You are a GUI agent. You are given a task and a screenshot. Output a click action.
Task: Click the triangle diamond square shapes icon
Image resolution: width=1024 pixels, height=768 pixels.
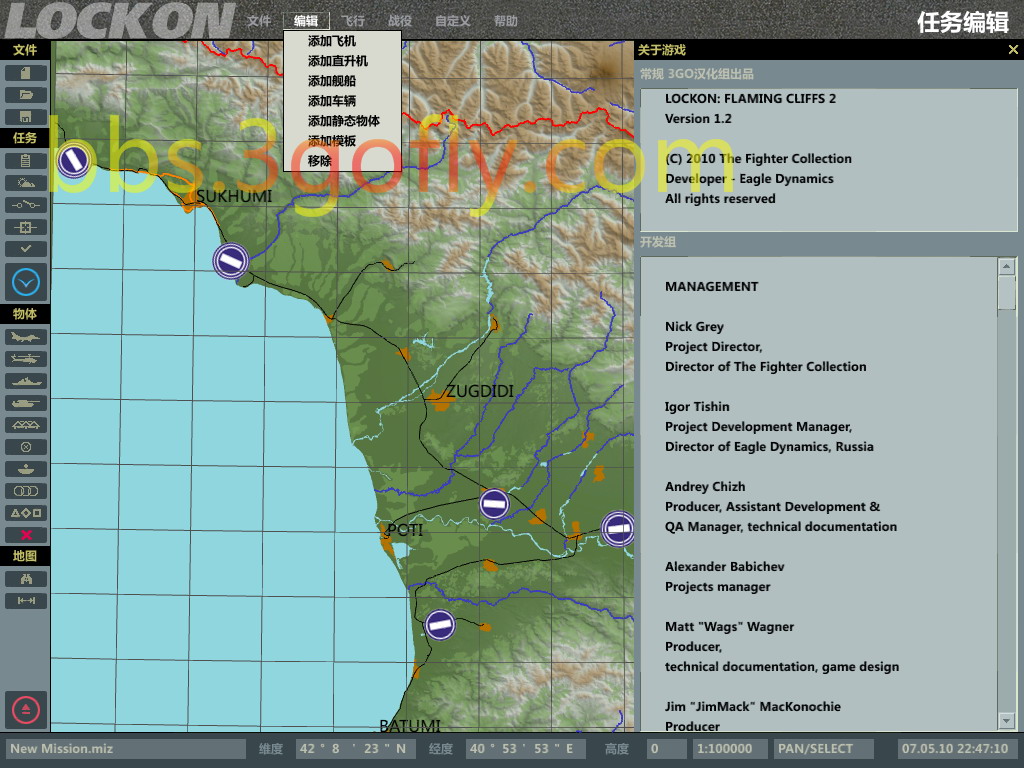click(x=25, y=513)
